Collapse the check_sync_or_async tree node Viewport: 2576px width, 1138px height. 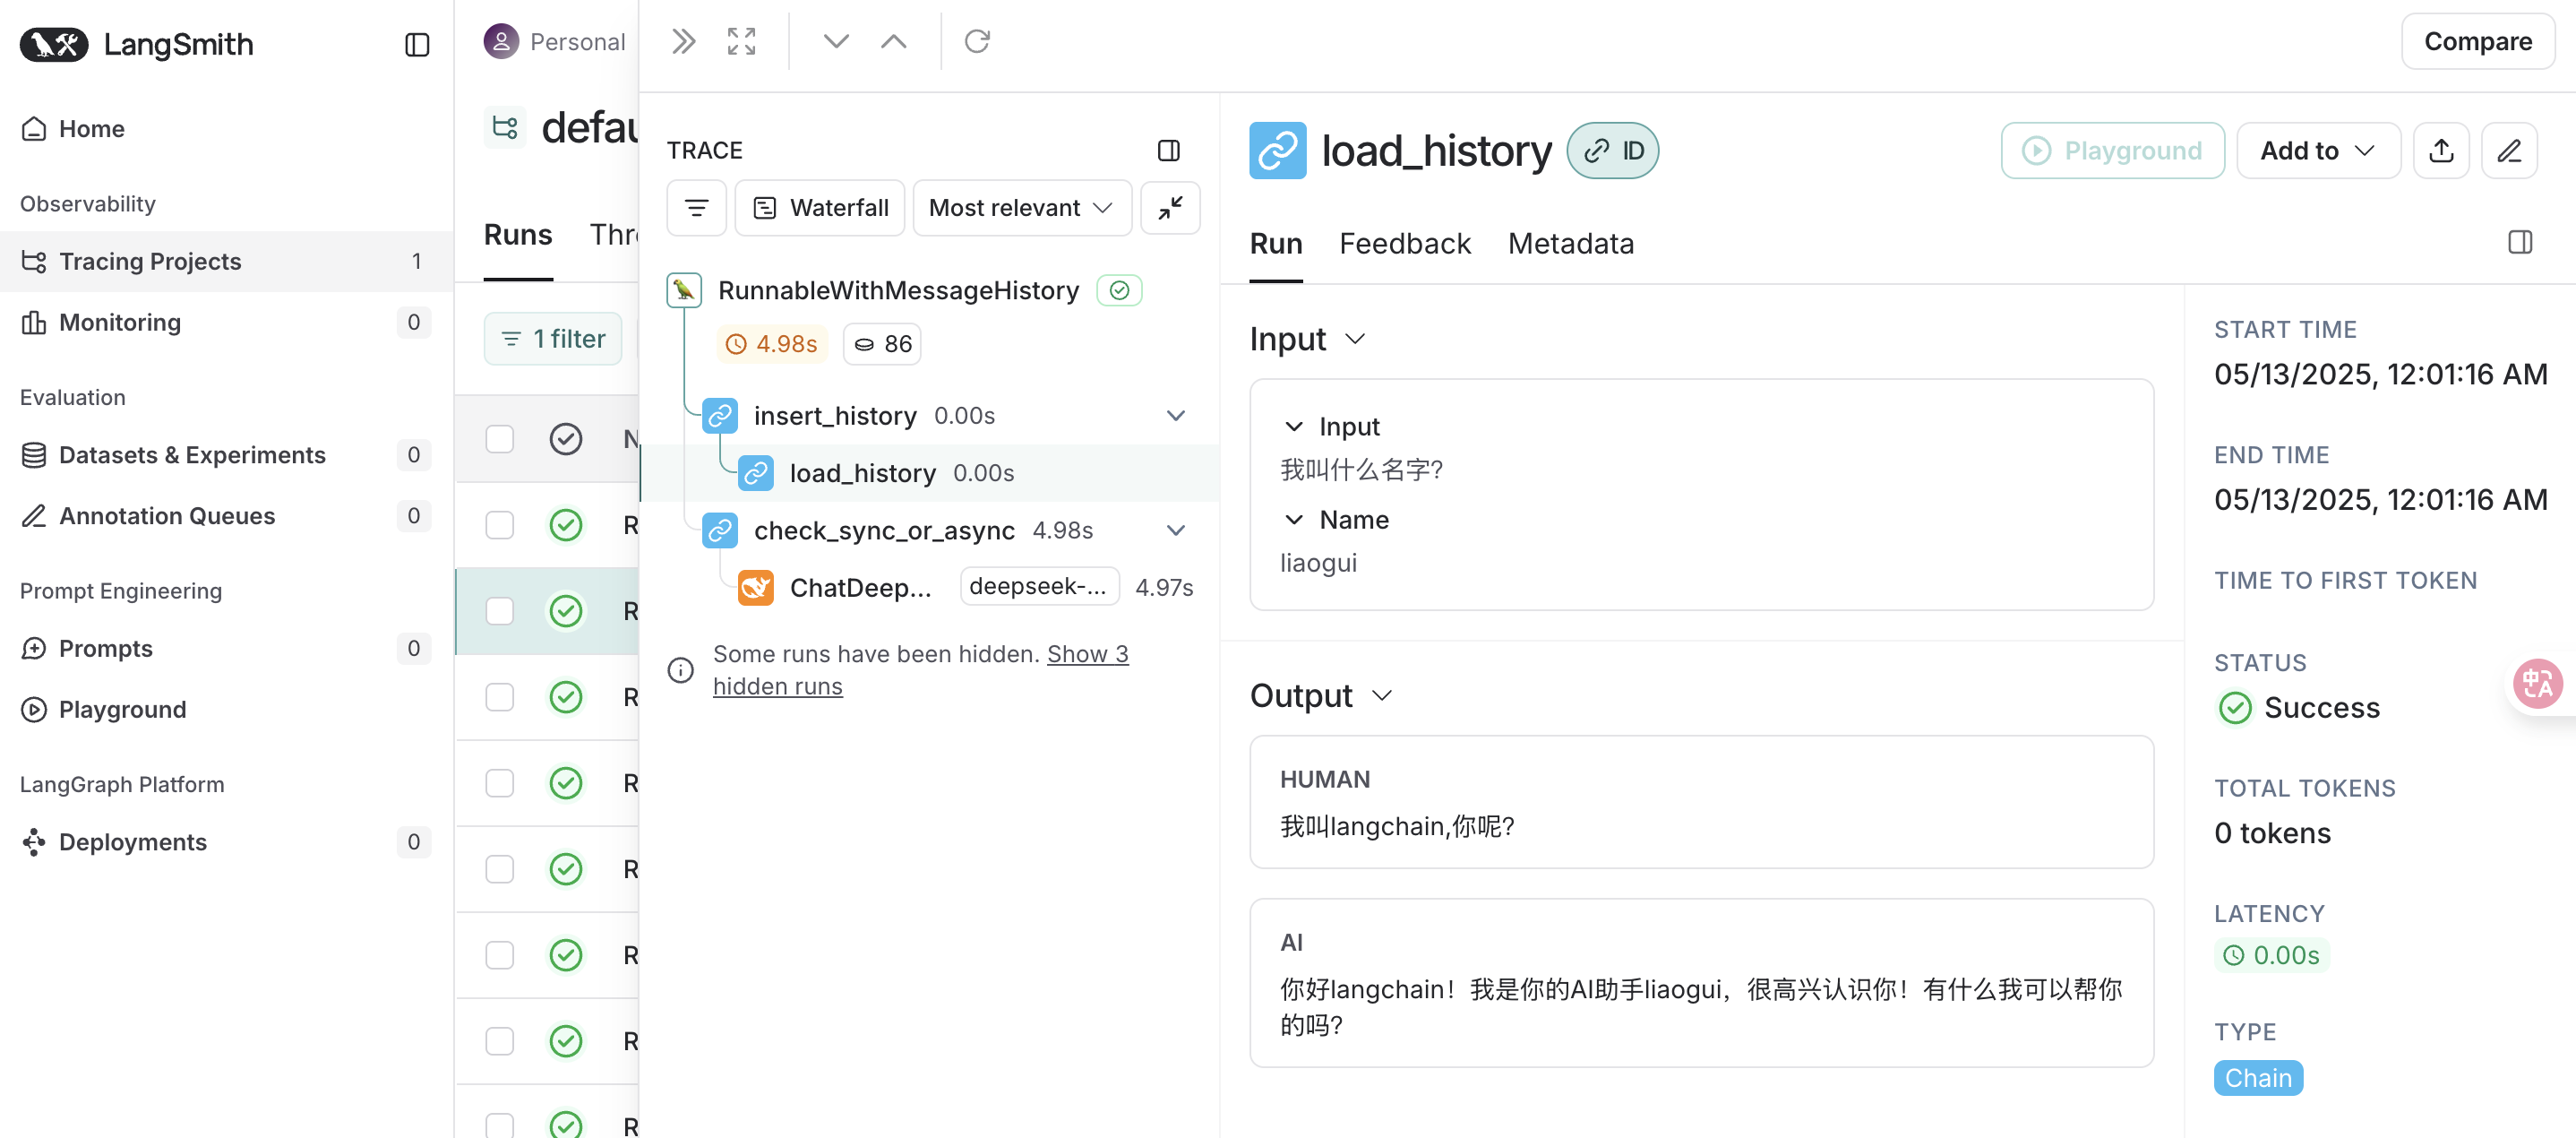click(1176, 530)
